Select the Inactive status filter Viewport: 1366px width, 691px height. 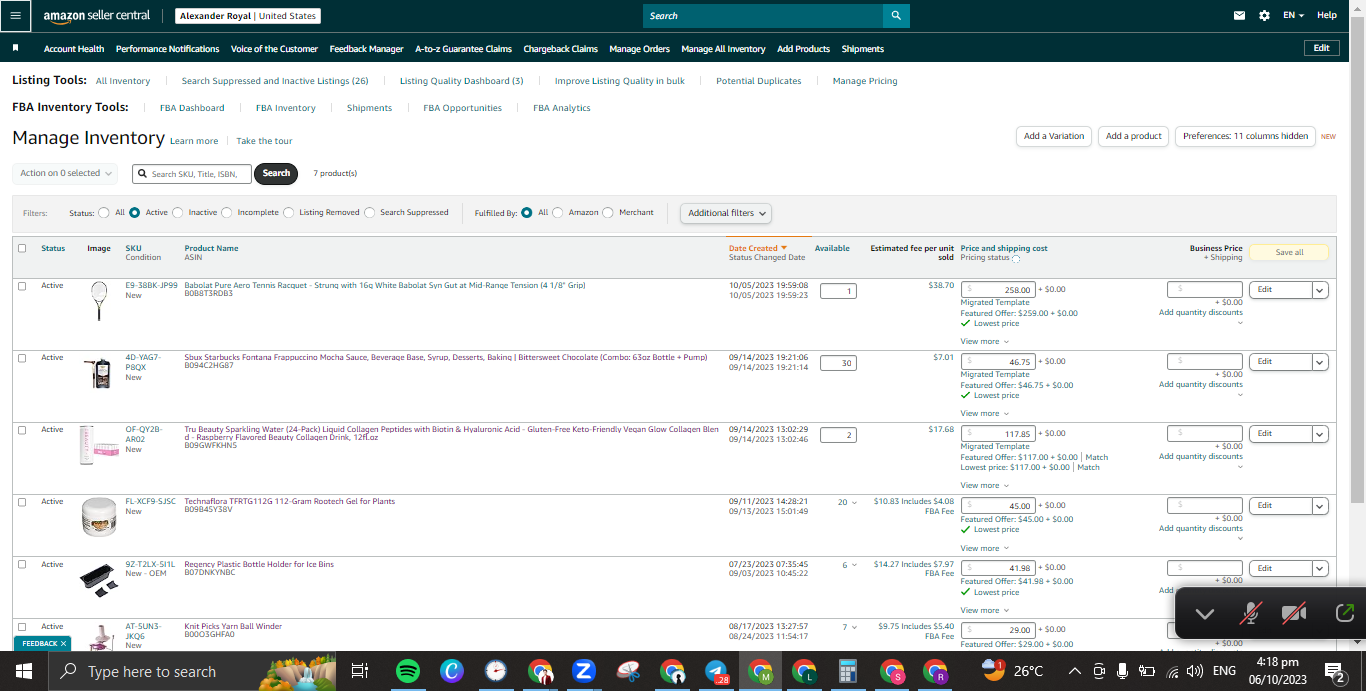tap(178, 212)
